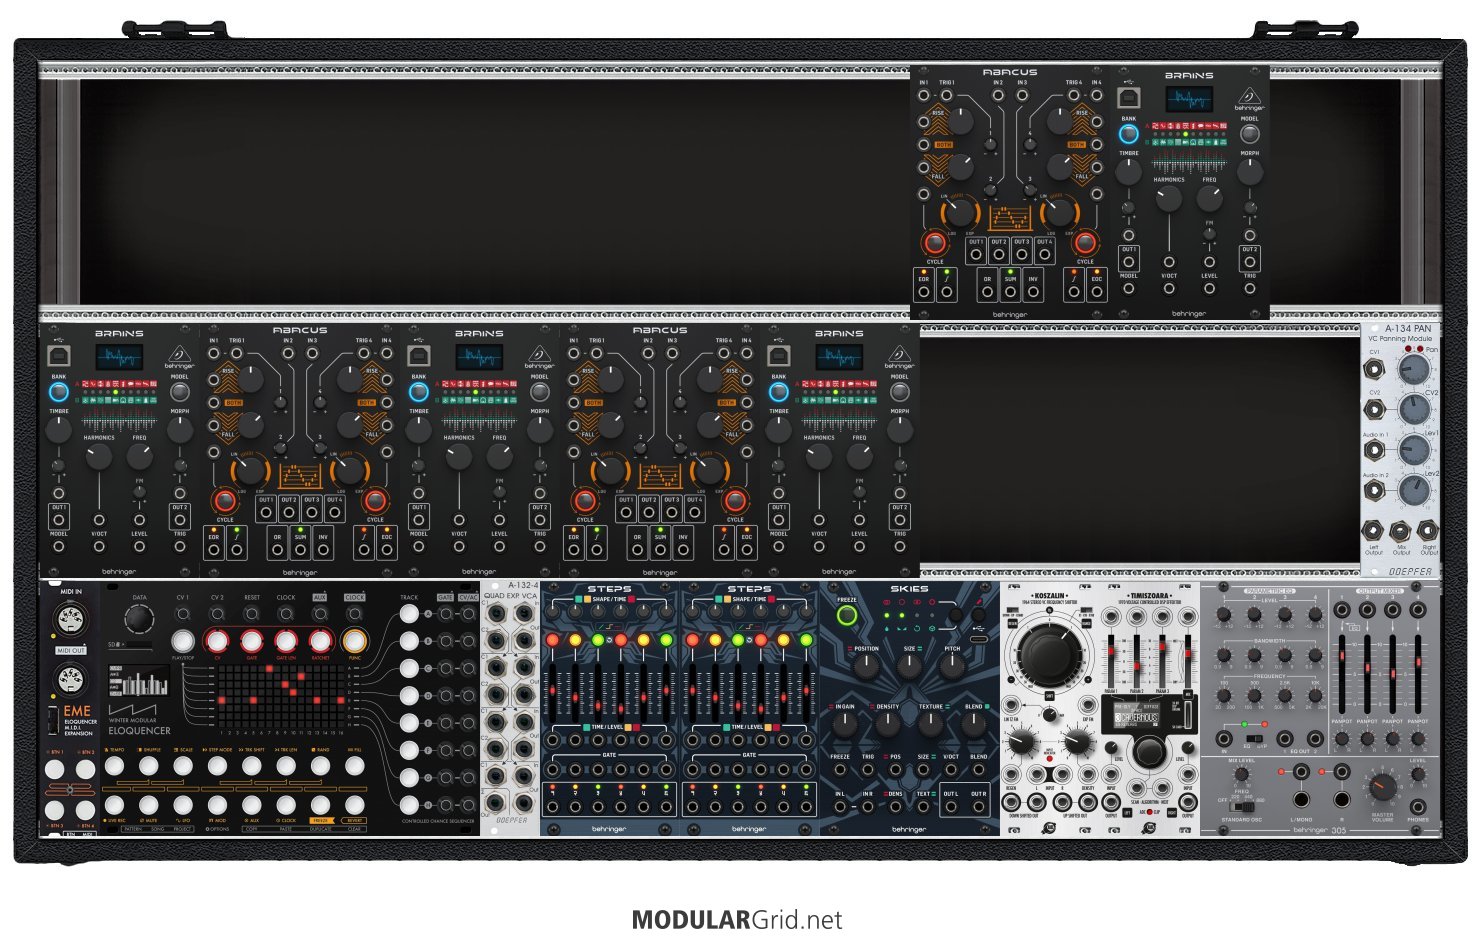This screenshot has height=941, width=1475.
Task: Trigger the RAND button on Eloquencer
Action: [320, 766]
